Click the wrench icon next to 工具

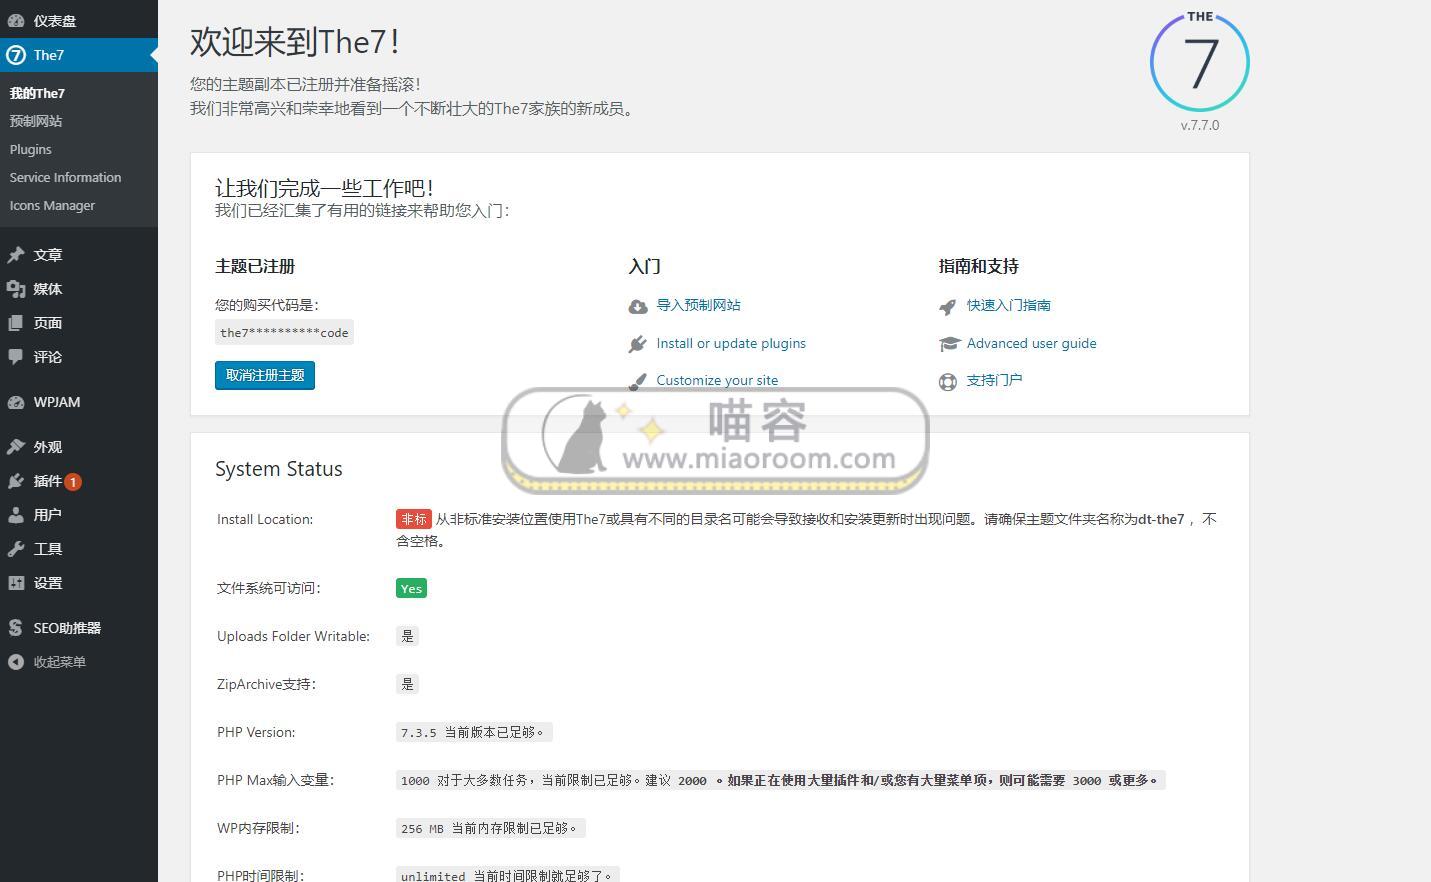pyautogui.click(x=16, y=549)
